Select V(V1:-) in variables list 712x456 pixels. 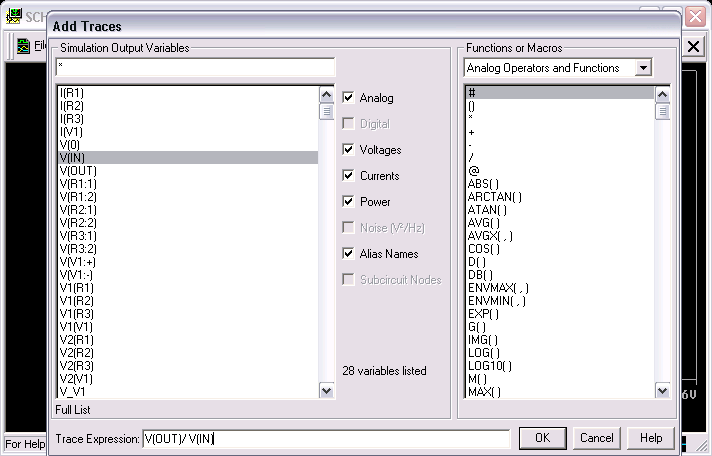click(x=188, y=275)
